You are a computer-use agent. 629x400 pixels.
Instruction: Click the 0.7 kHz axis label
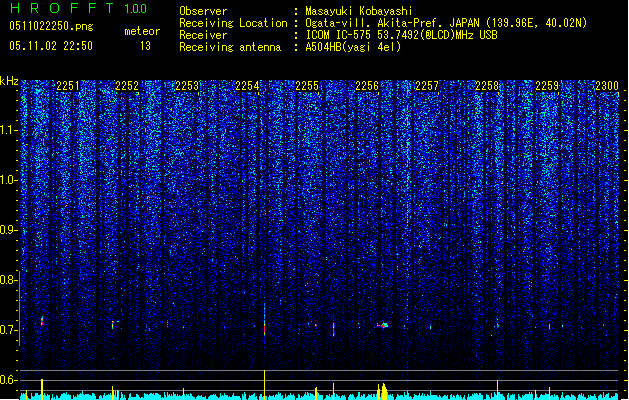coord(8,330)
